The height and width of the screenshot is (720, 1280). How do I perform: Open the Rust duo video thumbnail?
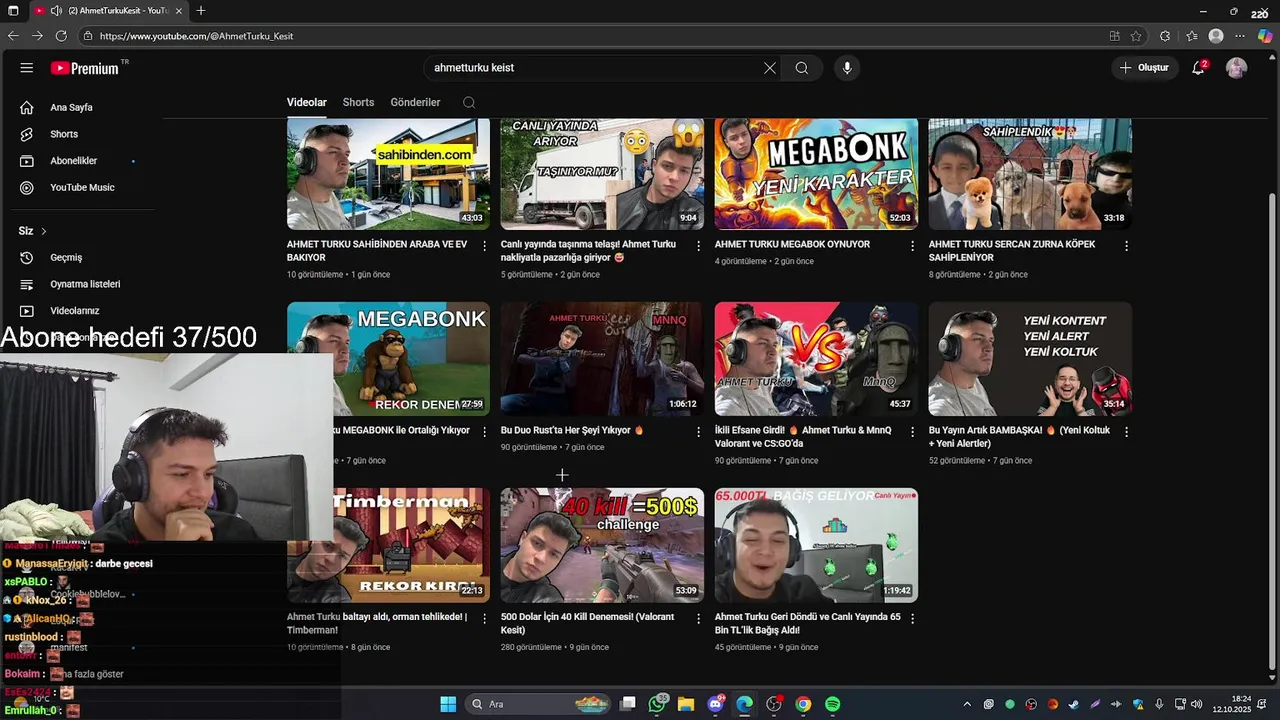click(602, 359)
